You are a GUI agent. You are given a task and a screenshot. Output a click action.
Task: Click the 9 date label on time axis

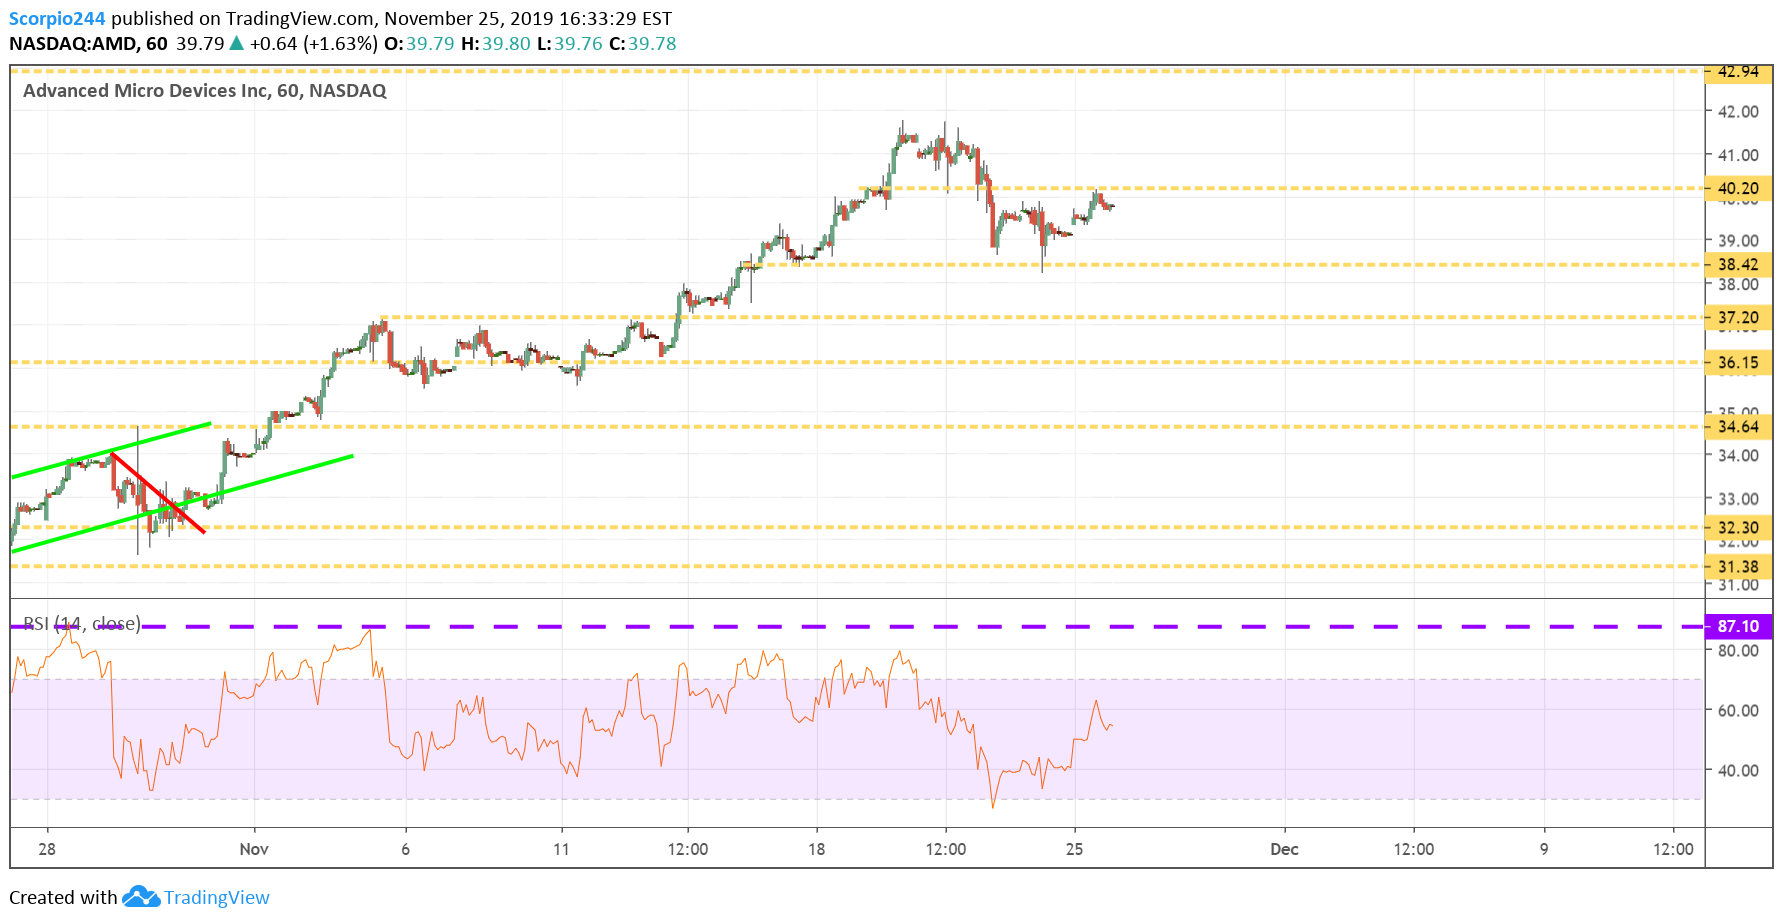coord(1544,849)
